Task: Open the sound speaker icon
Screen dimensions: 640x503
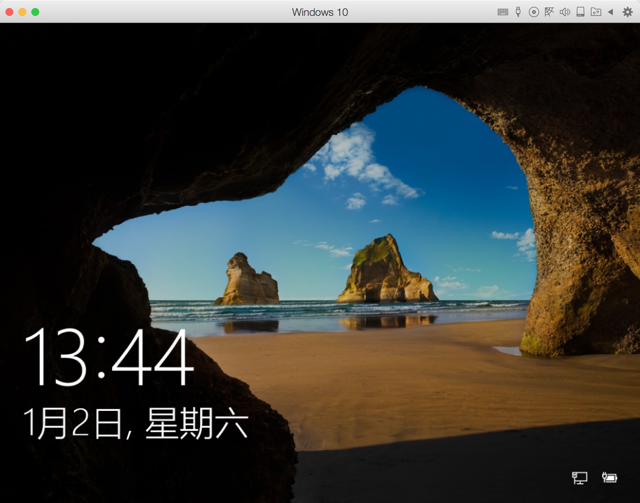Action: coord(564,12)
